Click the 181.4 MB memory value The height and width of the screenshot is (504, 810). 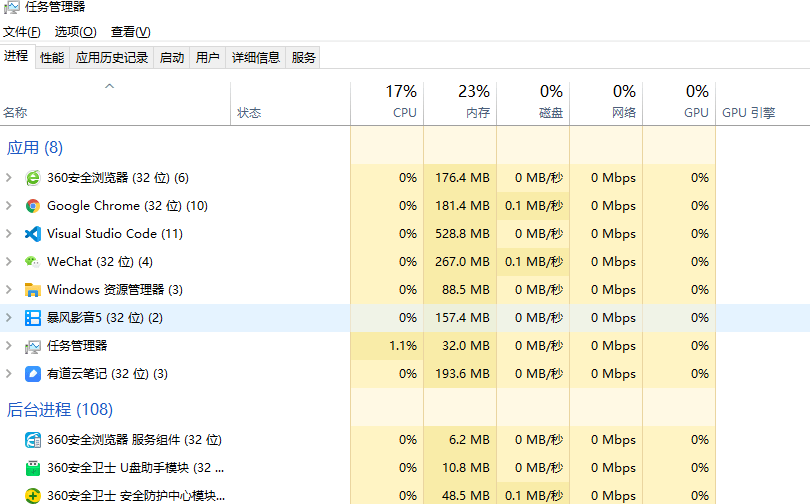coord(462,206)
